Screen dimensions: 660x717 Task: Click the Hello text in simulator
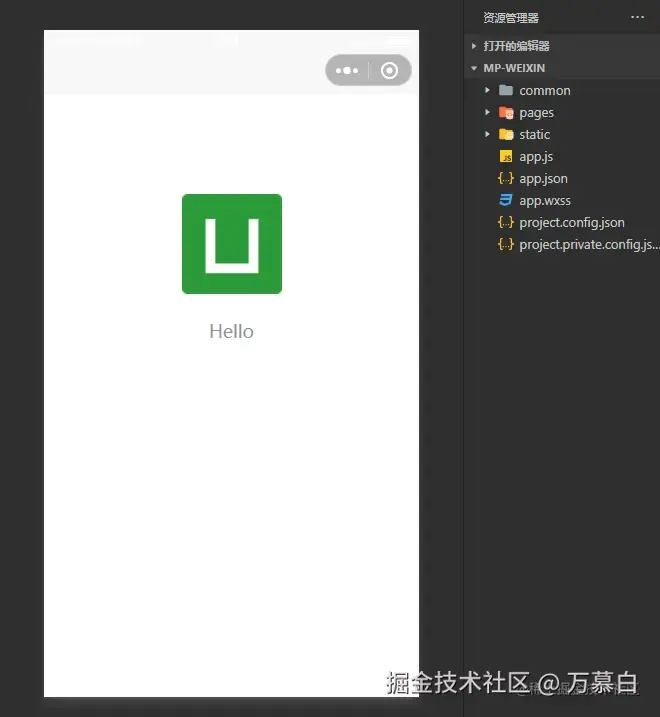pyautogui.click(x=231, y=332)
